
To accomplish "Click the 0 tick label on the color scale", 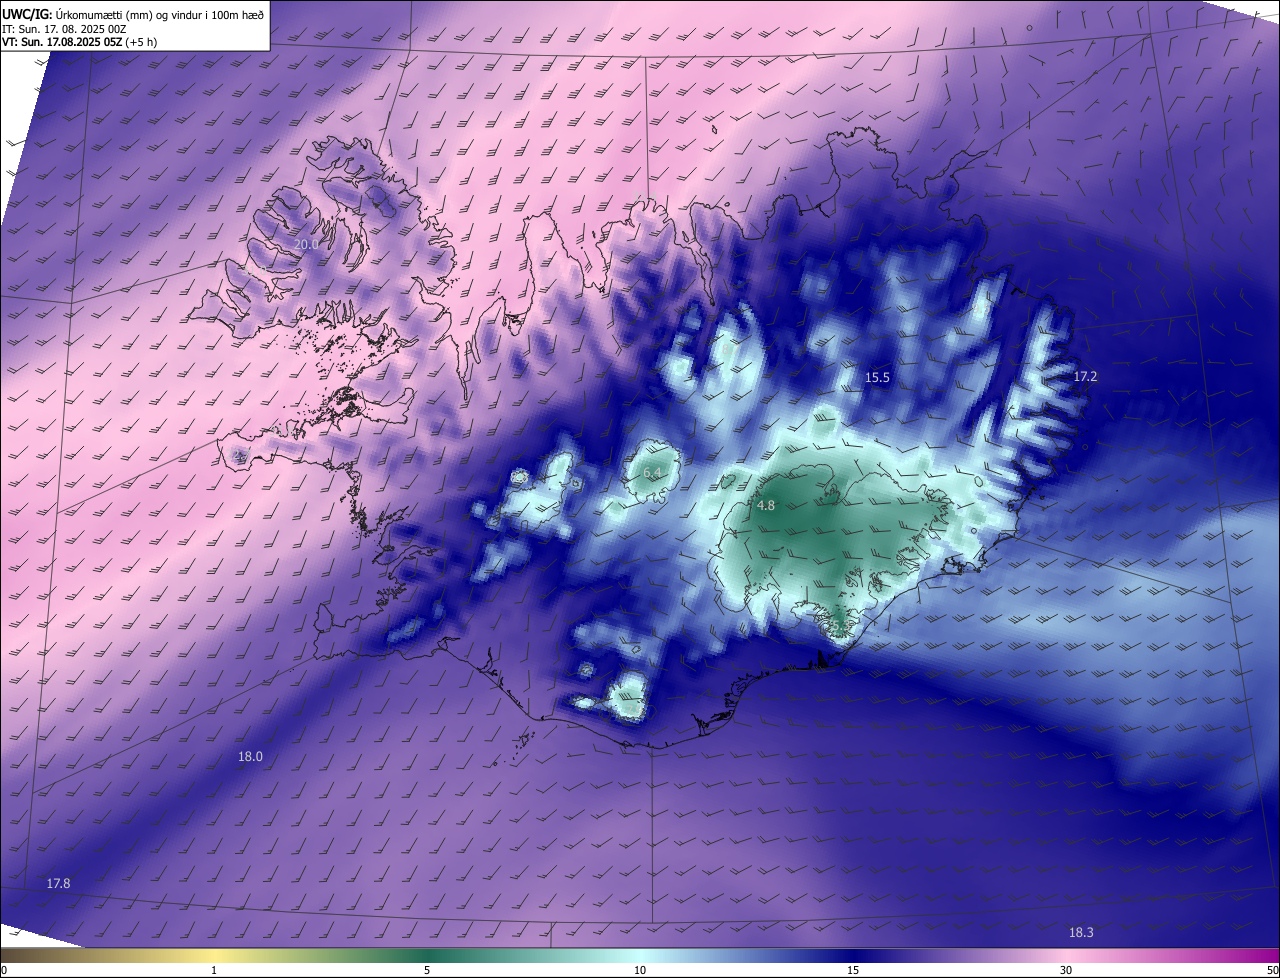I will tap(4, 970).
